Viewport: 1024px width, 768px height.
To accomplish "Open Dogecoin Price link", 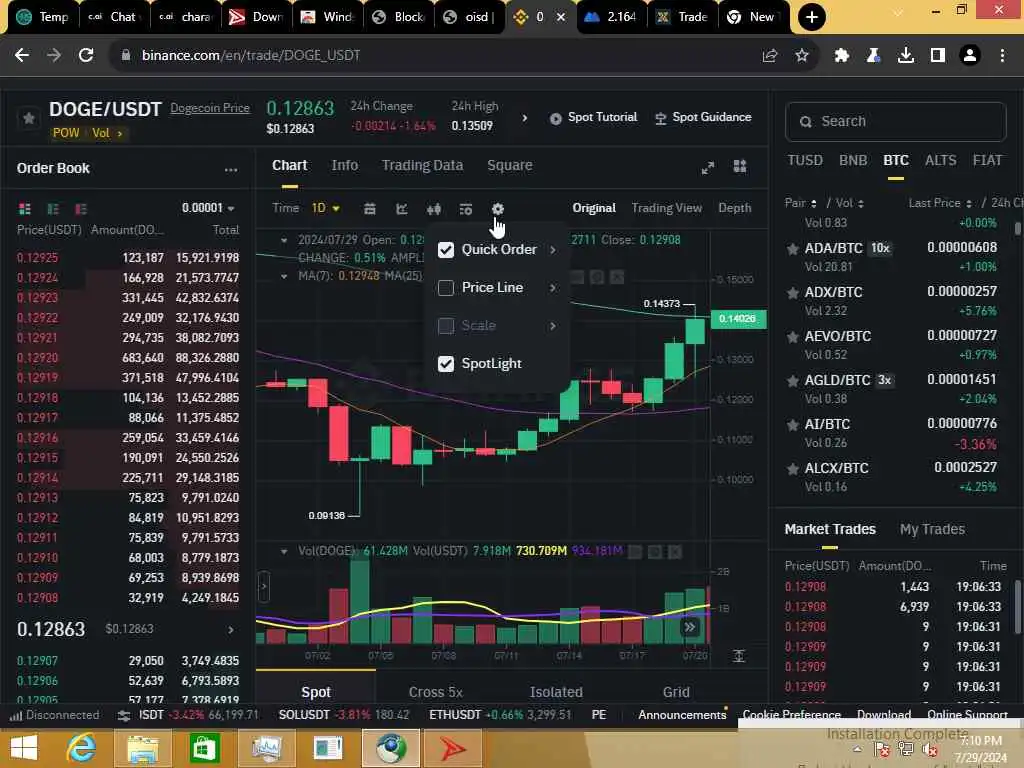I will click(x=210, y=108).
